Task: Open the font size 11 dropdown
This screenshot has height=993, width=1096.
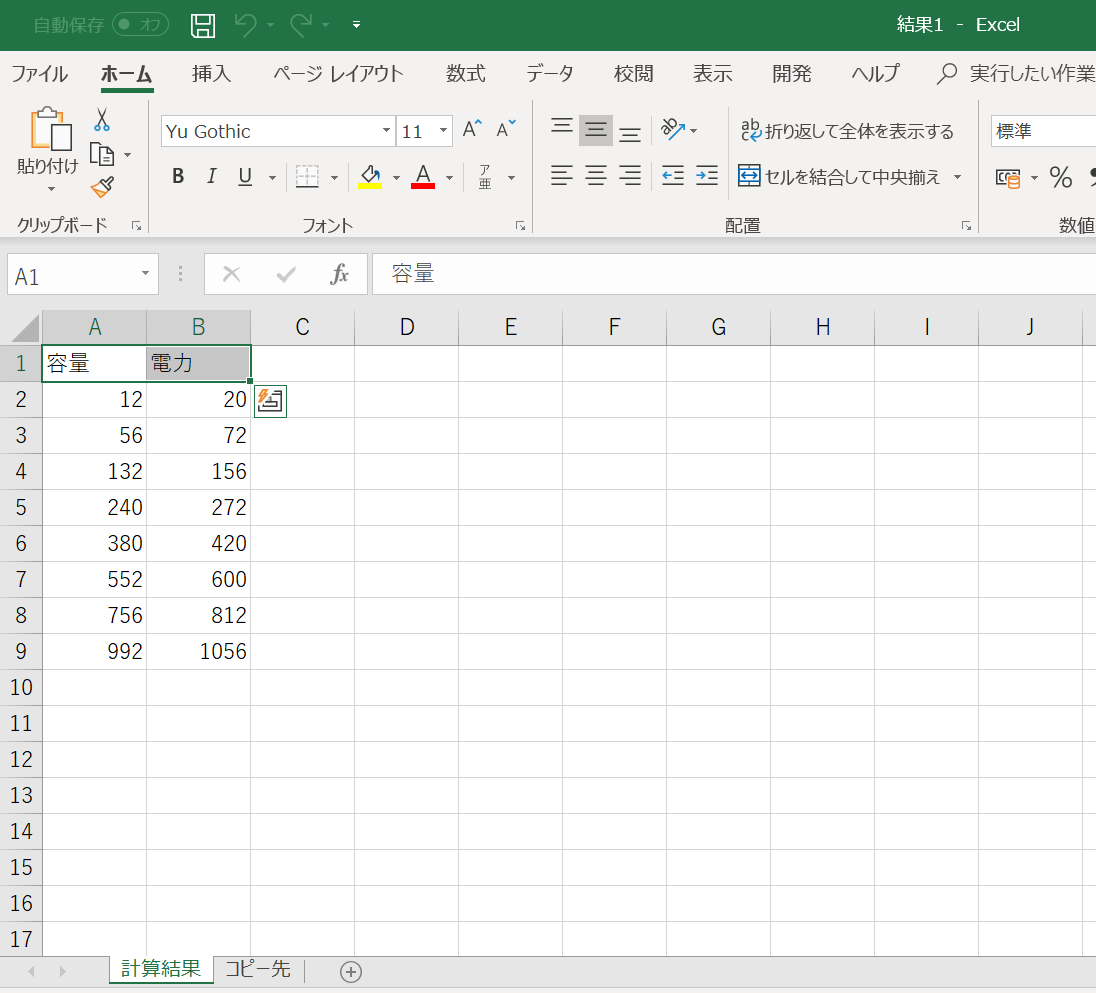Action: coord(443,131)
